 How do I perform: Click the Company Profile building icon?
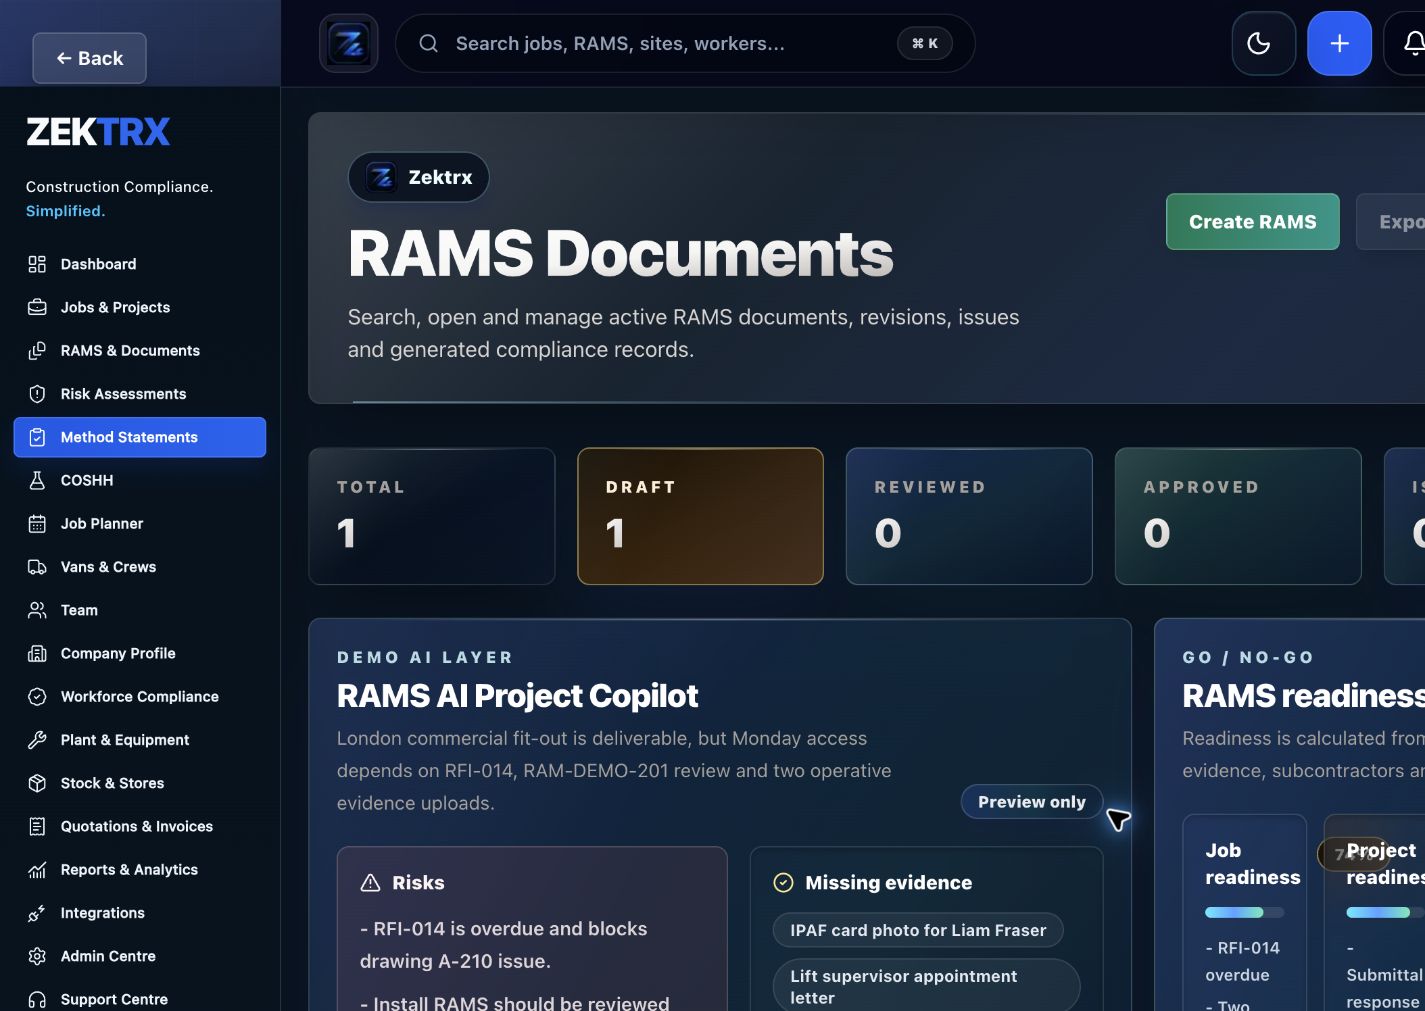click(x=37, y=653)
